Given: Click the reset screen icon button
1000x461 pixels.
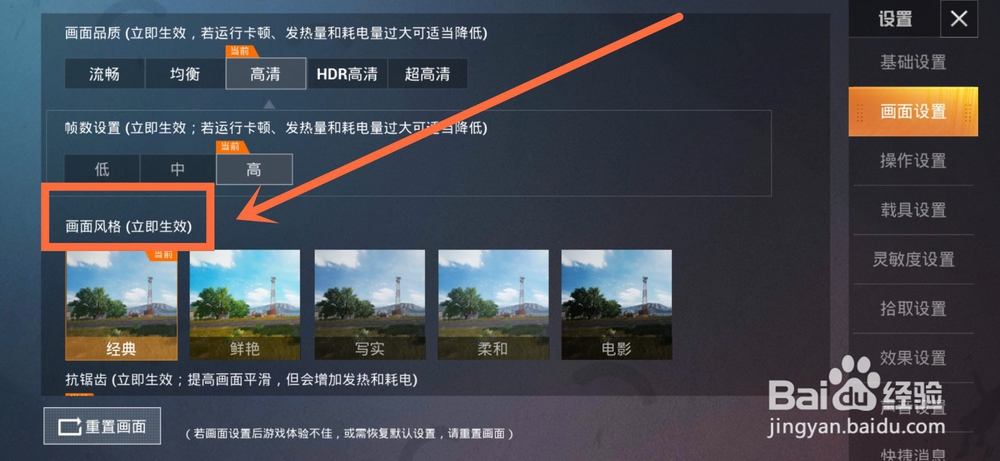Looking at the screenshot, I should click(102, 426).
